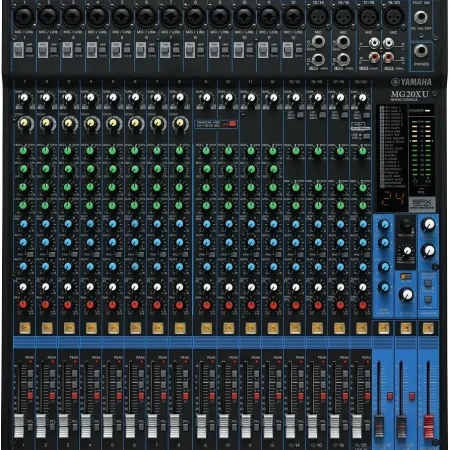Screen dimensions: 450x450
Task: Click the PEAK indicator LED on channel 1
Action: coord(31,361)
